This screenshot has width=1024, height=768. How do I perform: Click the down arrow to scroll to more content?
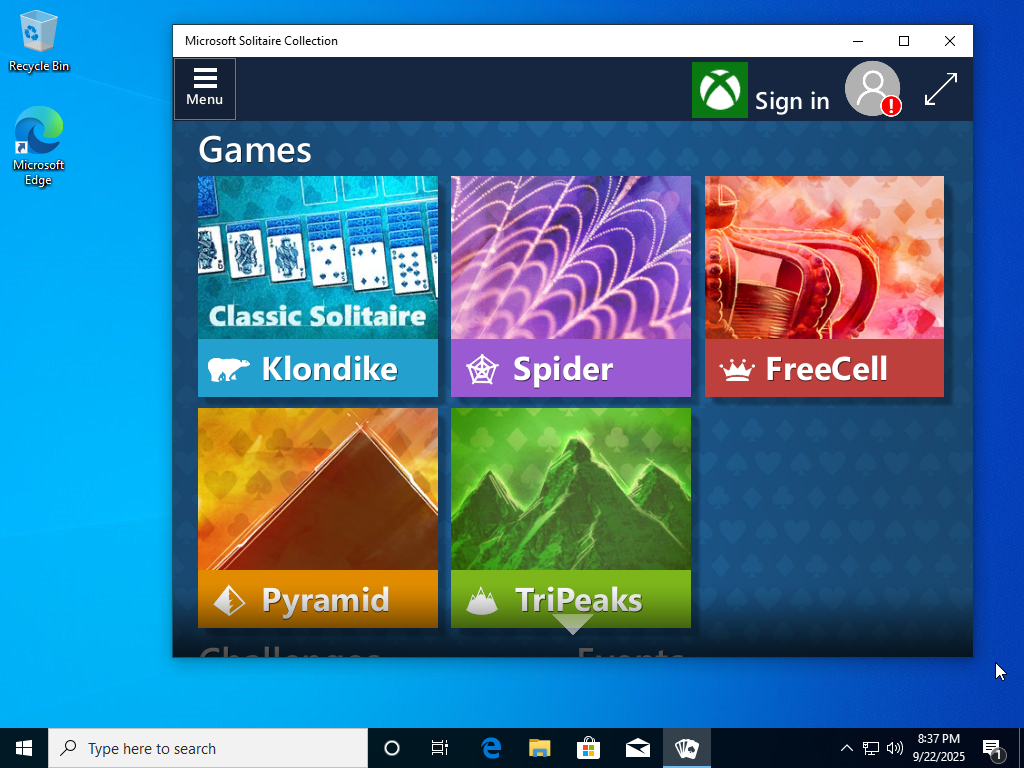572,625
